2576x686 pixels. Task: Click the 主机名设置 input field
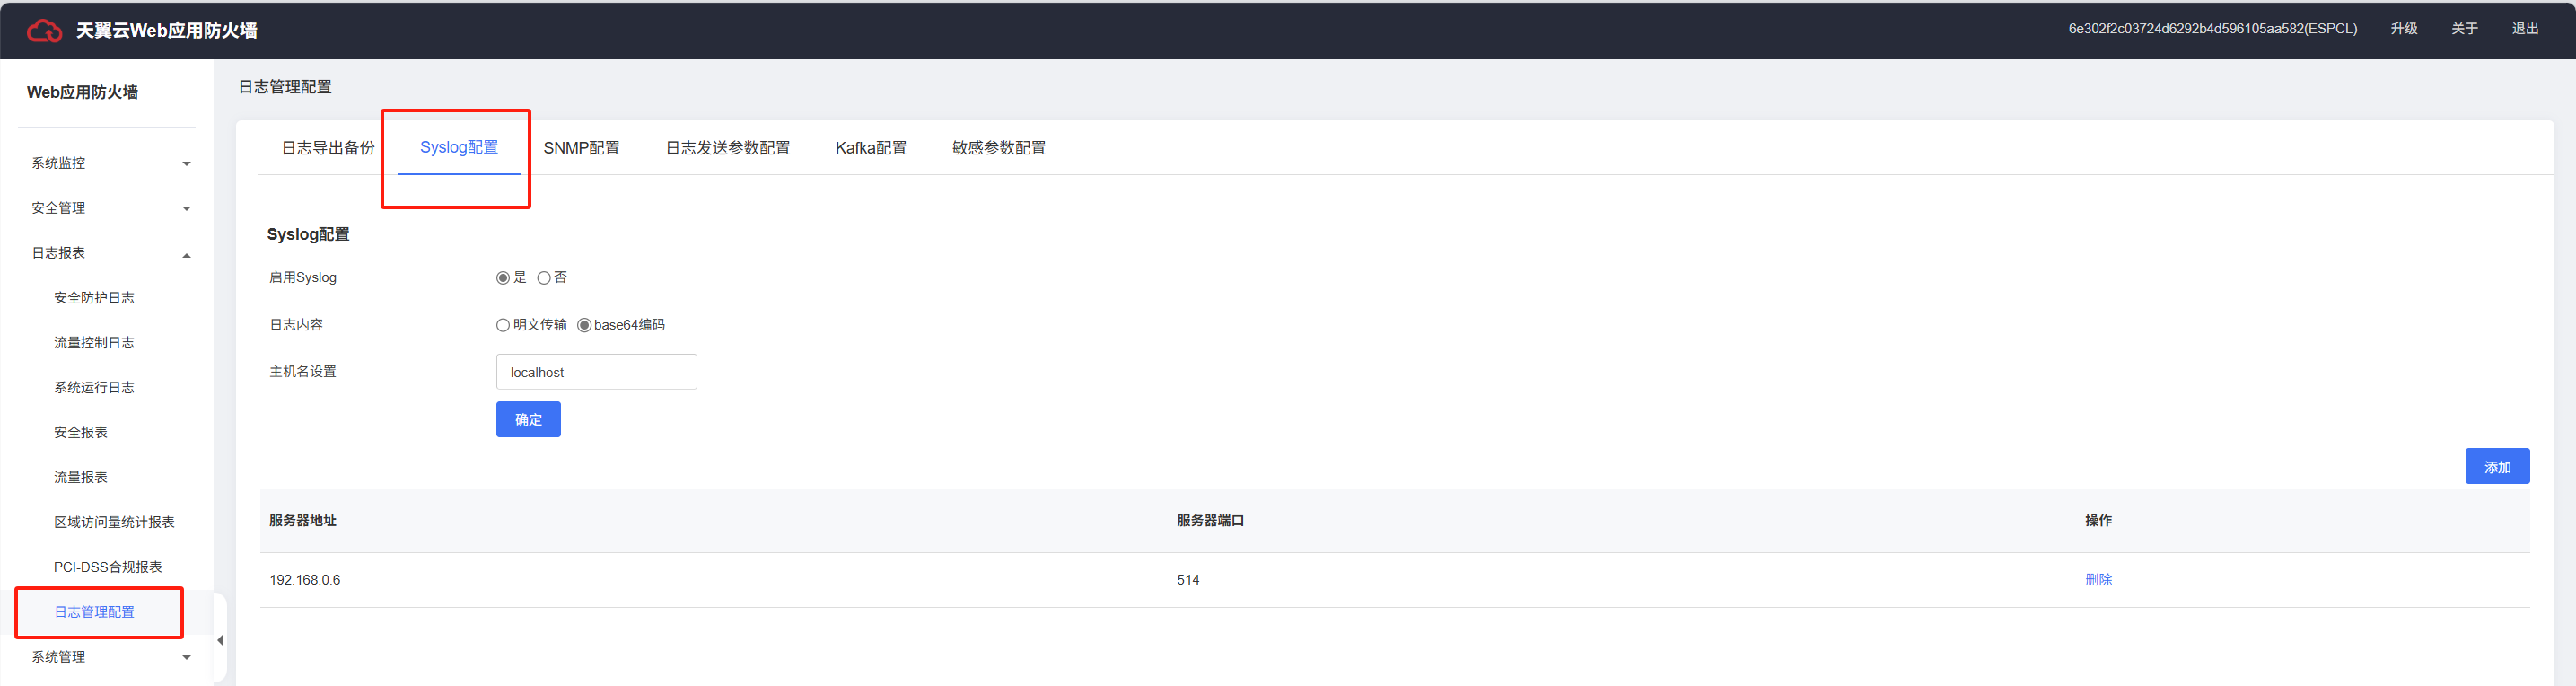pyautogui.click(x=596, y=372)
